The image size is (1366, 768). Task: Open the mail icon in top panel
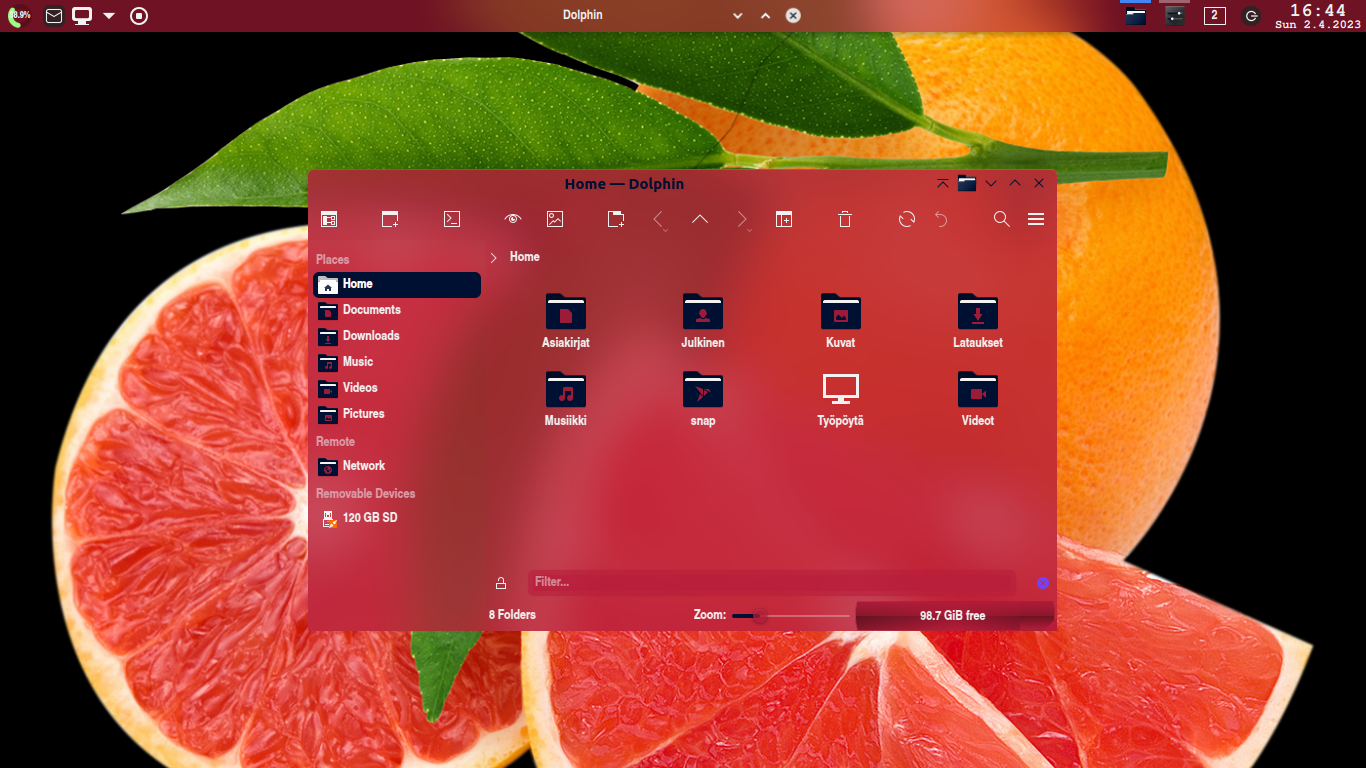54,16
